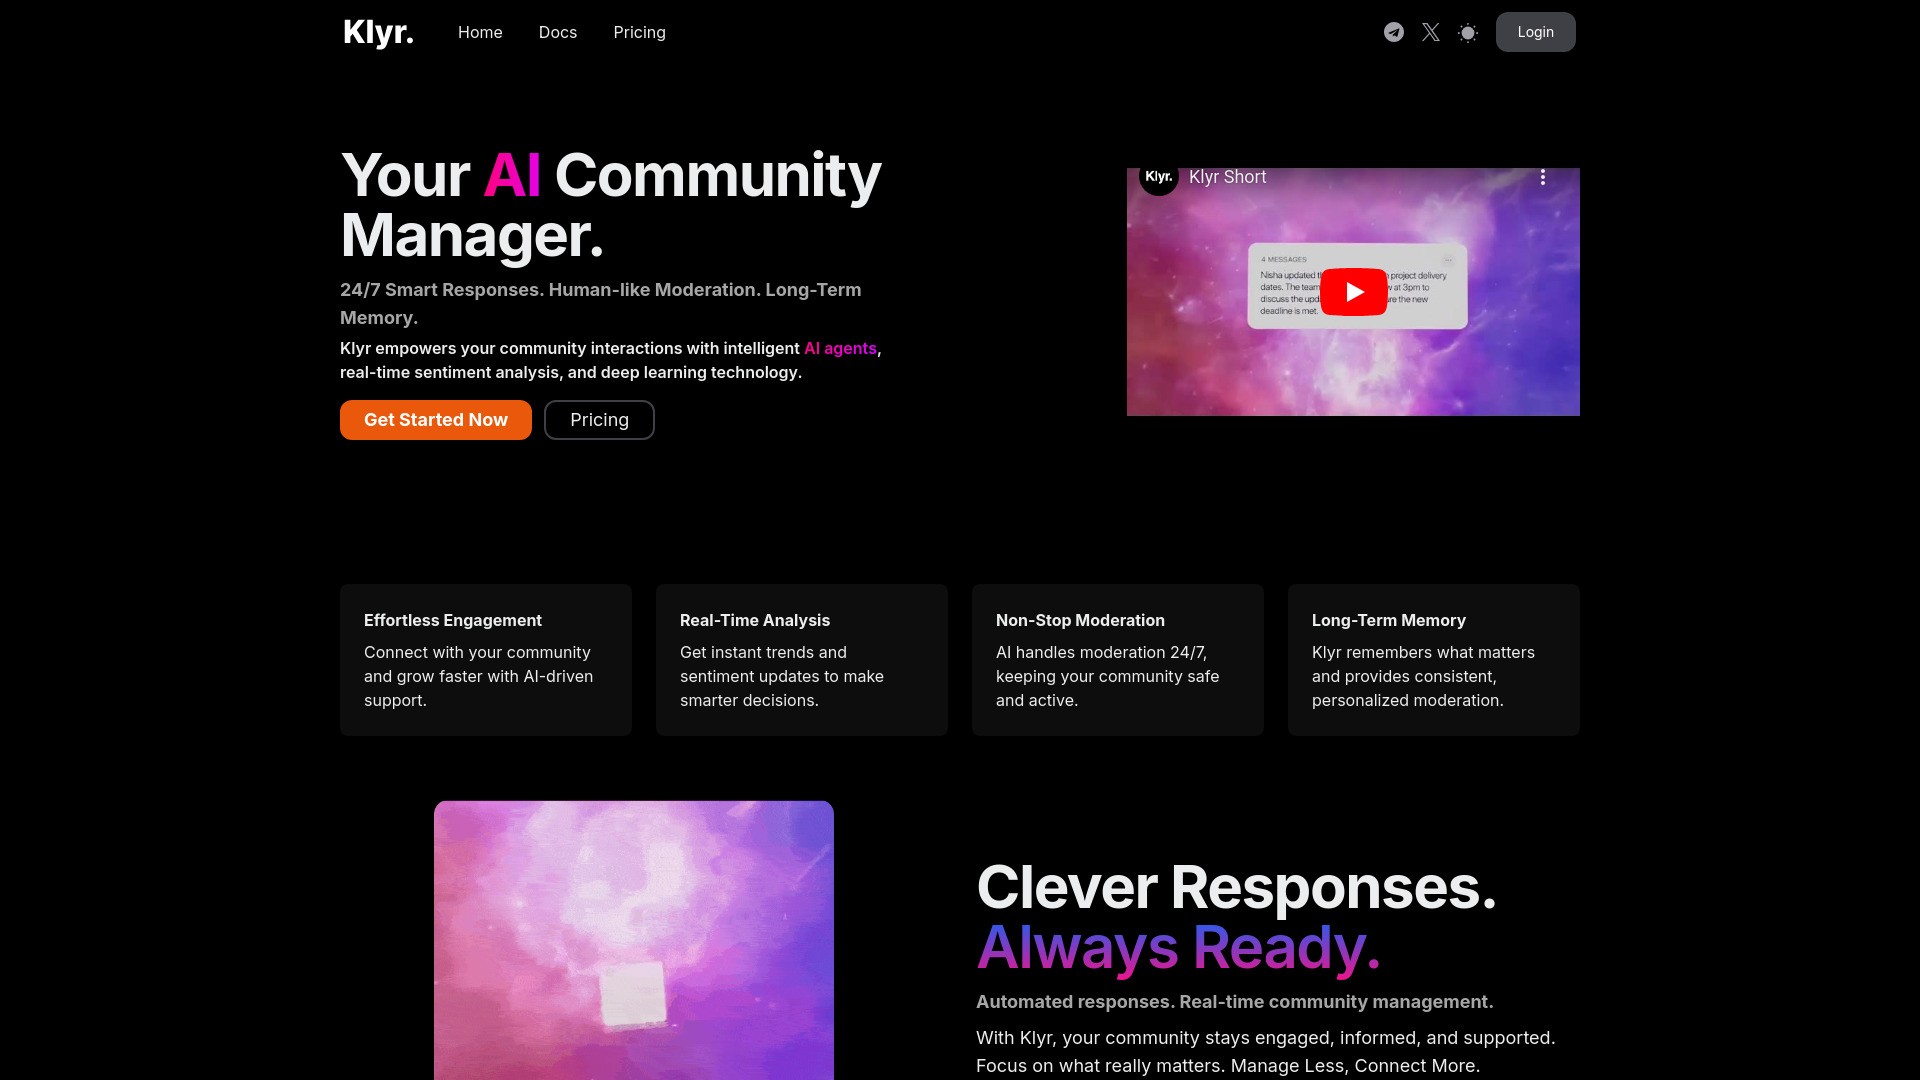Click the Klyr logo in header
1920x1080 pixels.
point(378,32)
